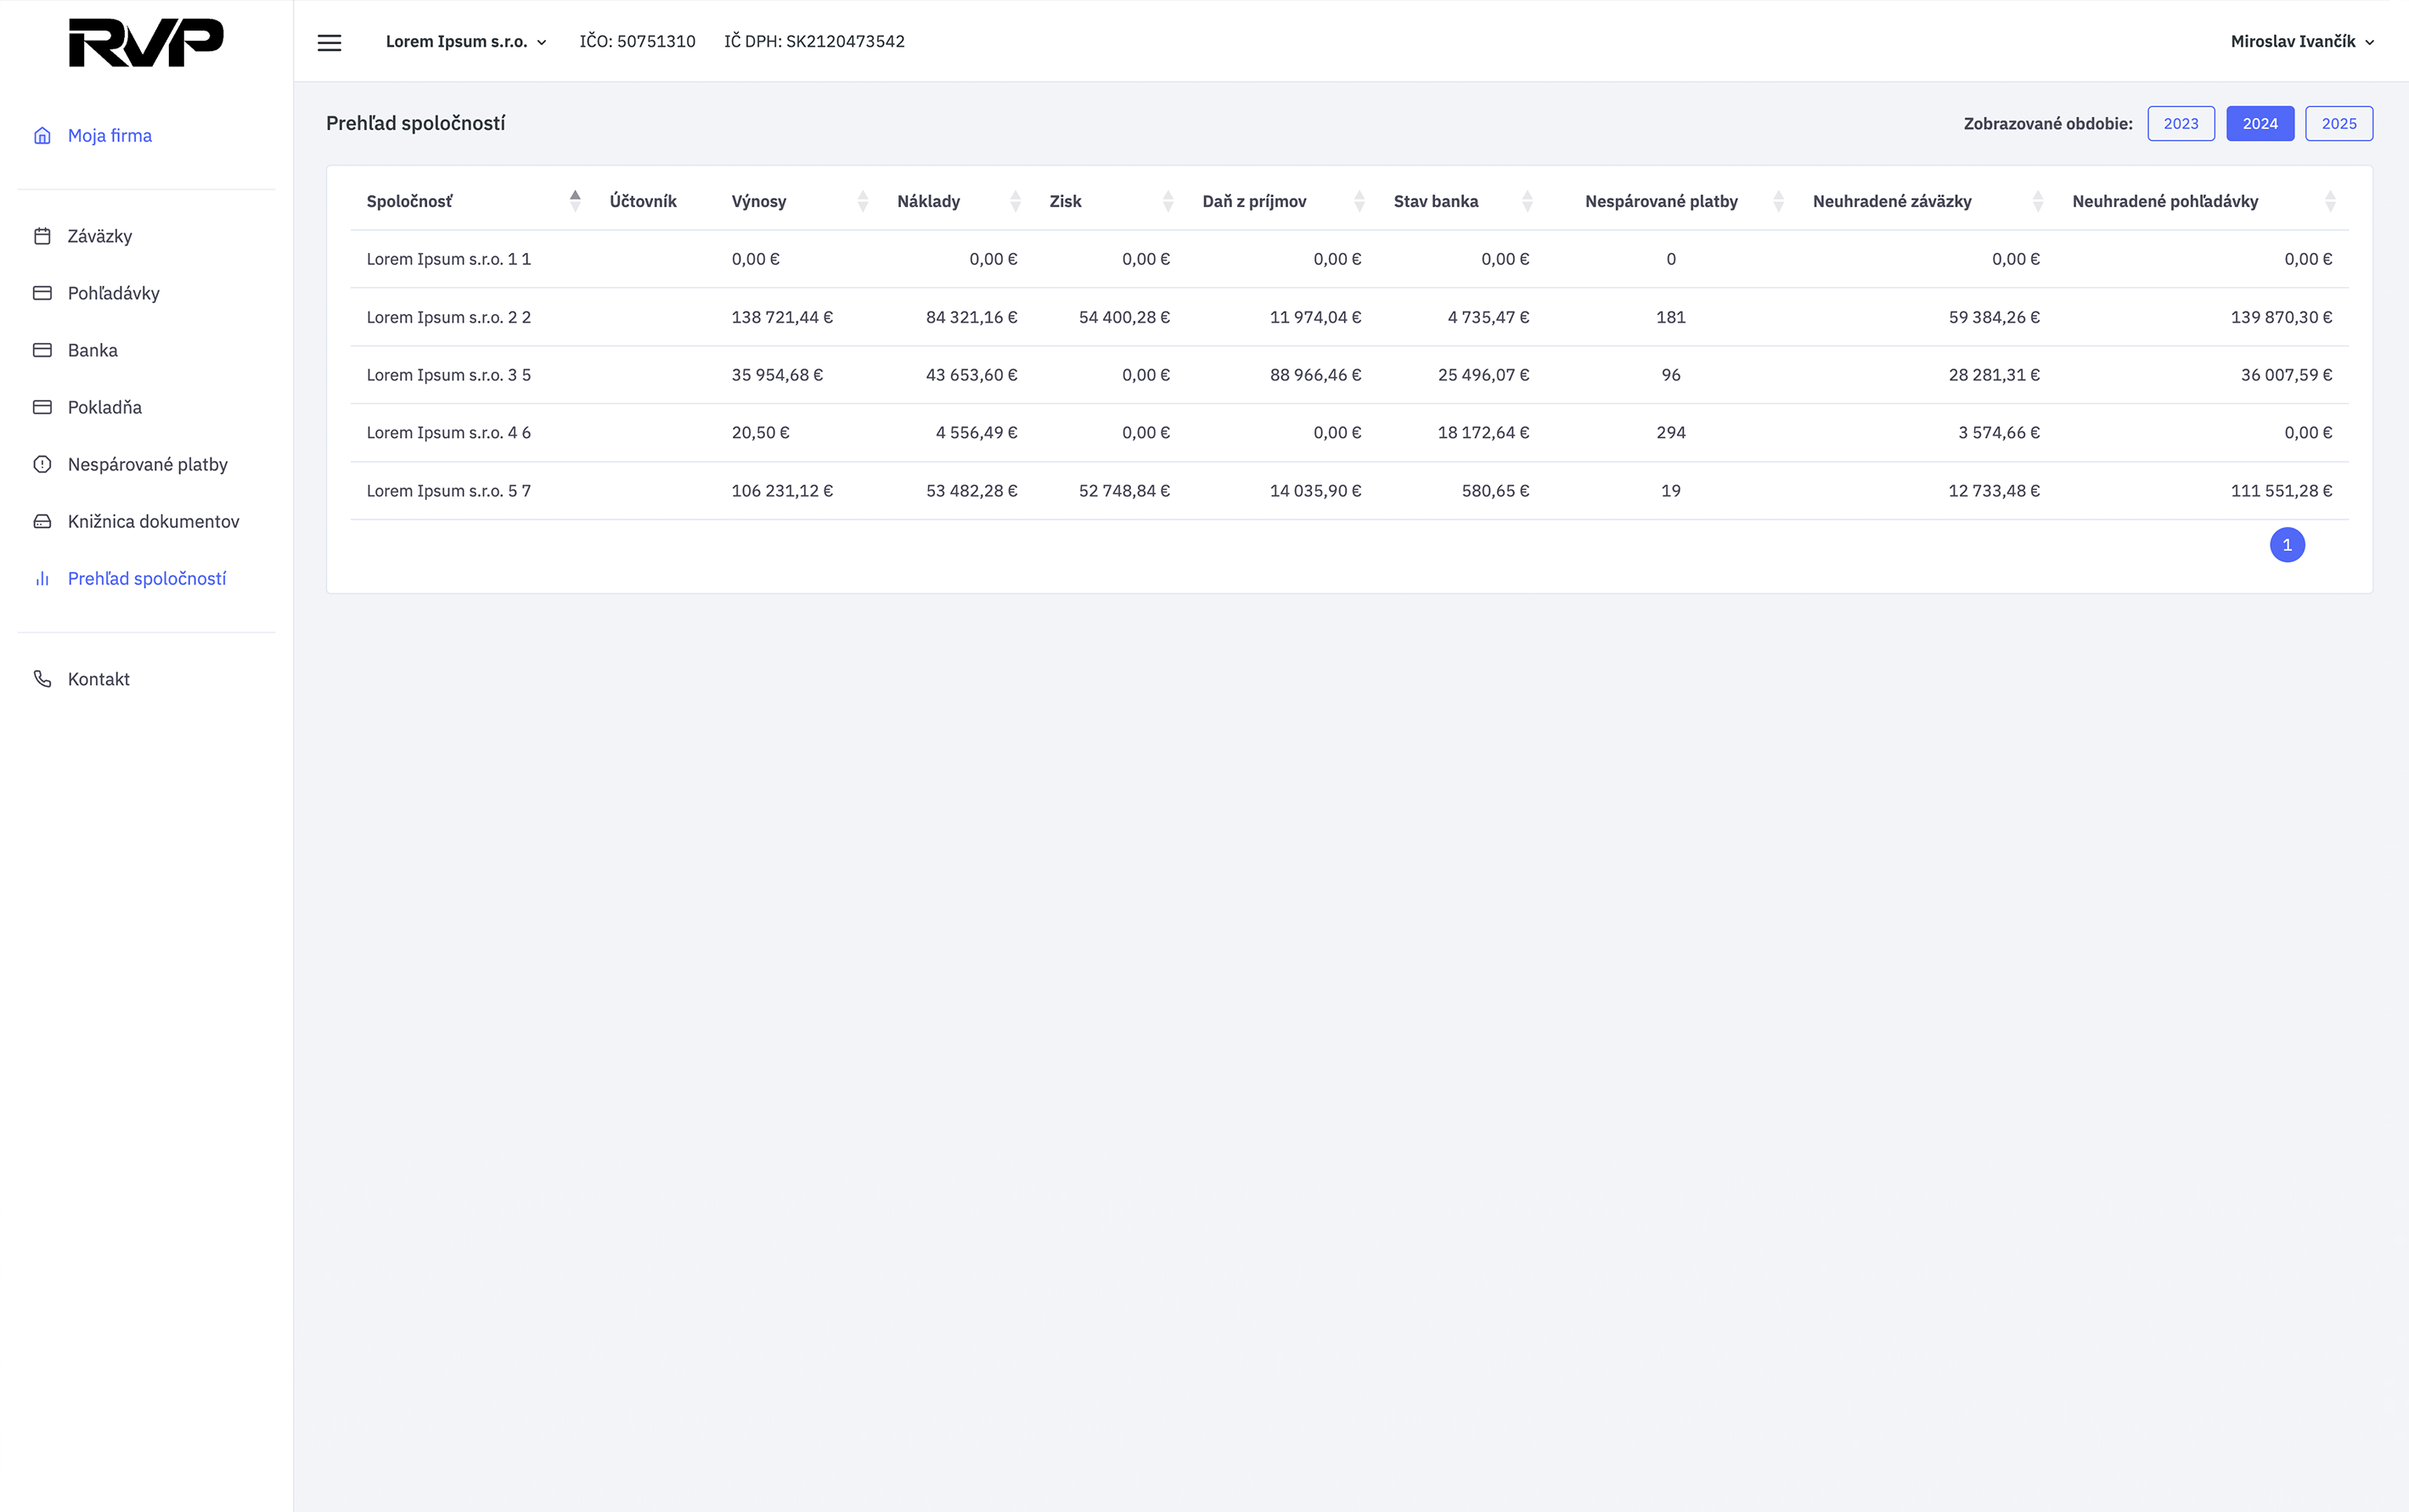Sort table by Neuhradené záväzky arrows
2409x1512 pixels.
click(x=2038, y=201)
